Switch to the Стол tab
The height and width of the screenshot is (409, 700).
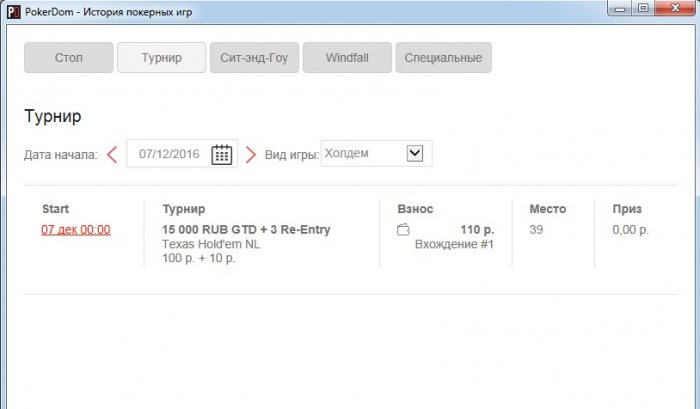click(69, 58)
